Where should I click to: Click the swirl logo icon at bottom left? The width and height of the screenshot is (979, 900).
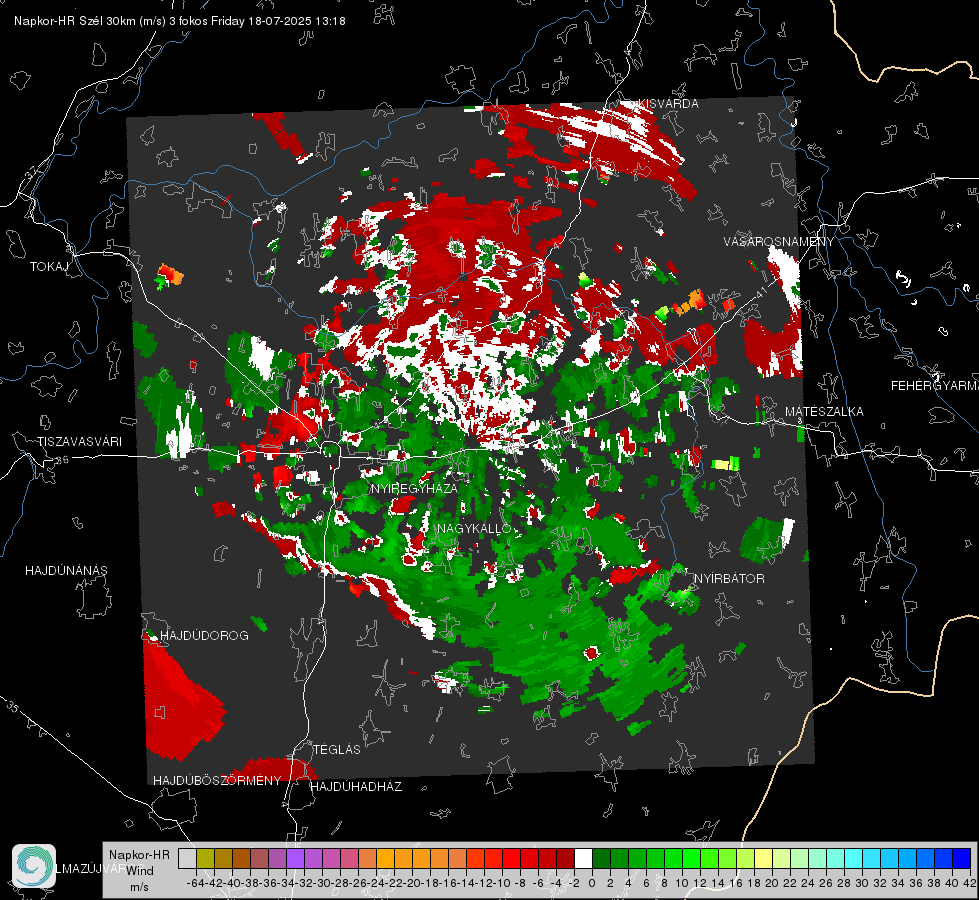tap(34, 866)
